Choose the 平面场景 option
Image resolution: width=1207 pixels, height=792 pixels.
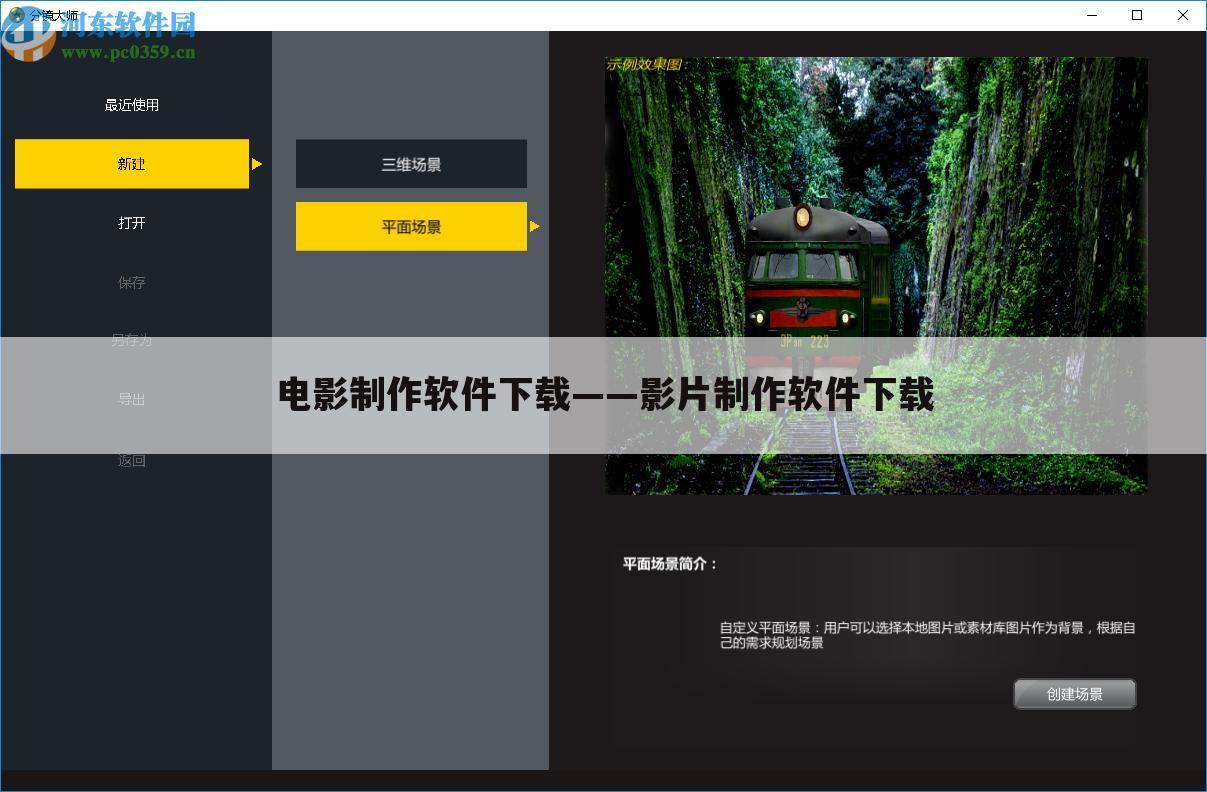[x=411, y=226]
